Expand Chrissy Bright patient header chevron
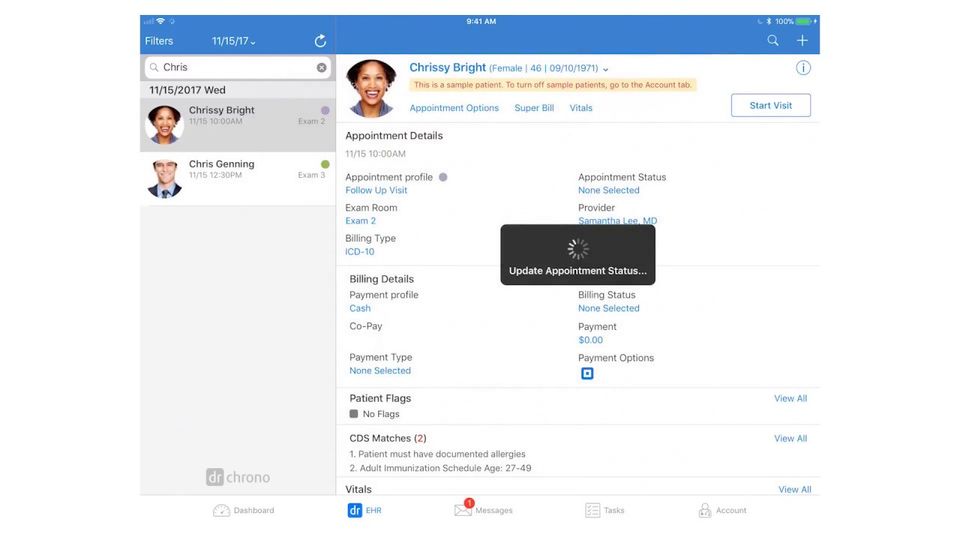Viewport: 960px width, 540px height. (606, 69)
